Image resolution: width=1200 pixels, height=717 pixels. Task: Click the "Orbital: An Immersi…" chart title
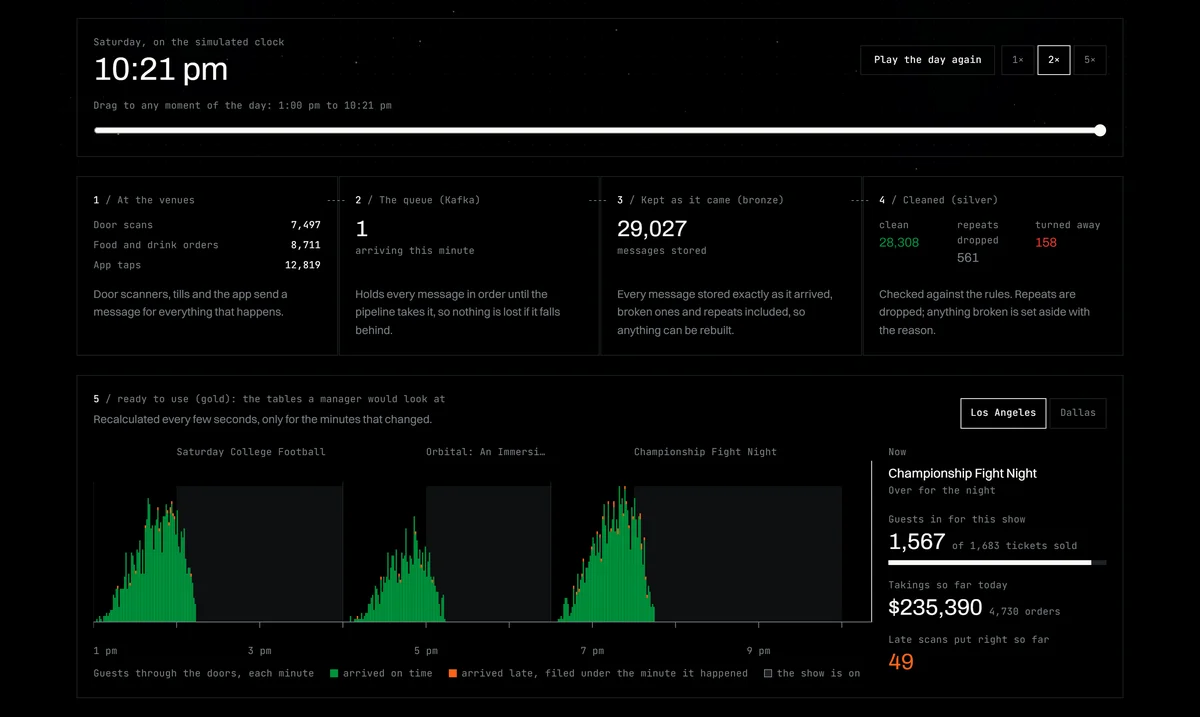click(486, 452)
